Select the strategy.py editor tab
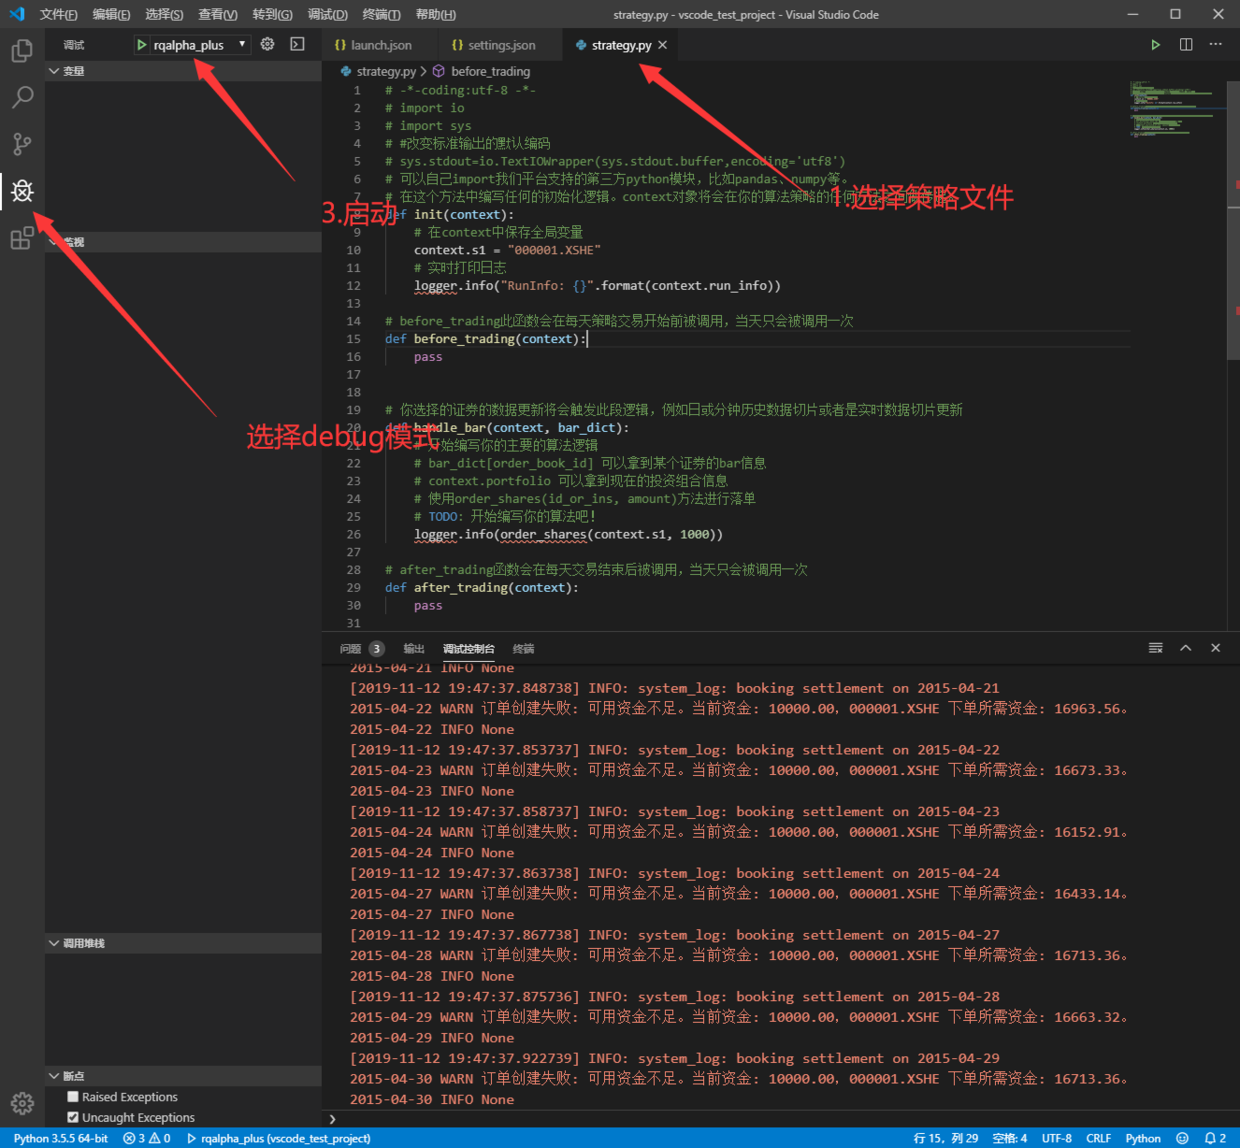 point(620,45)
